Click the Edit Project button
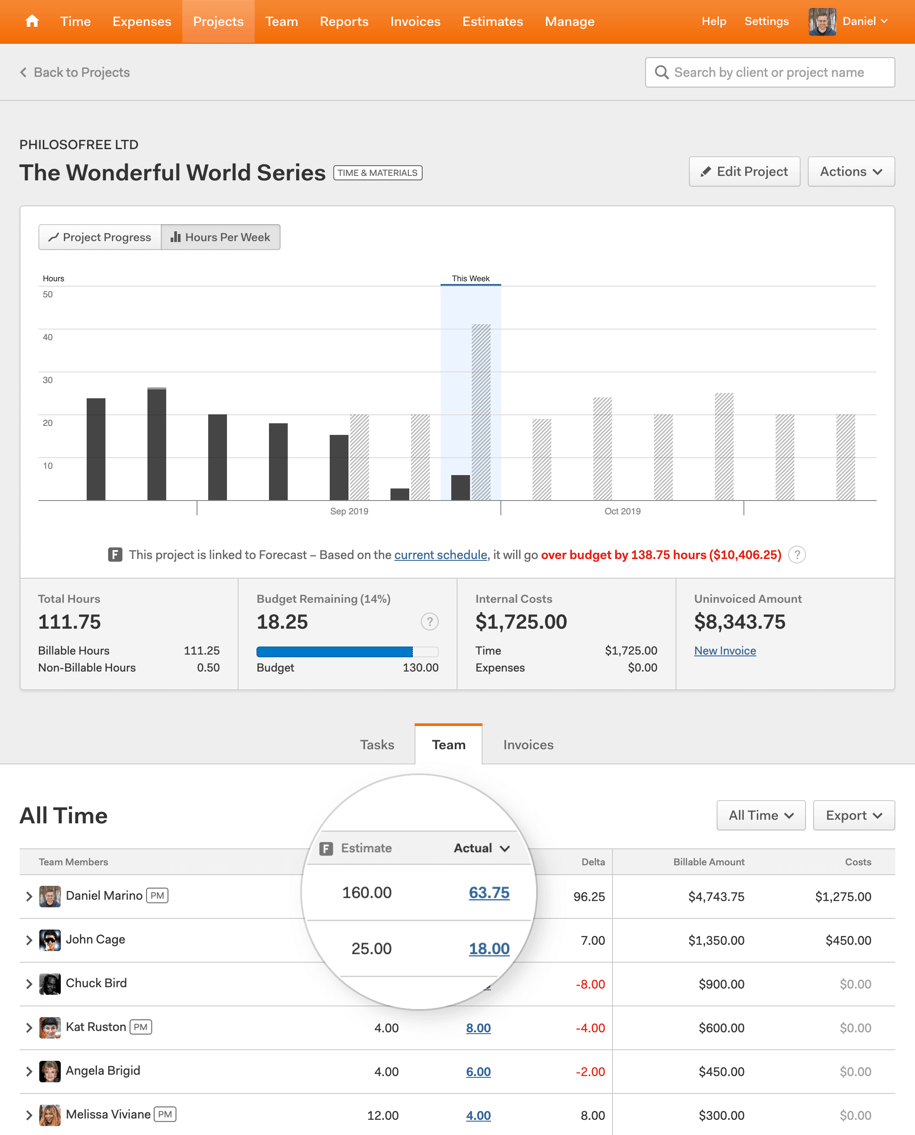 coord(744,172)
